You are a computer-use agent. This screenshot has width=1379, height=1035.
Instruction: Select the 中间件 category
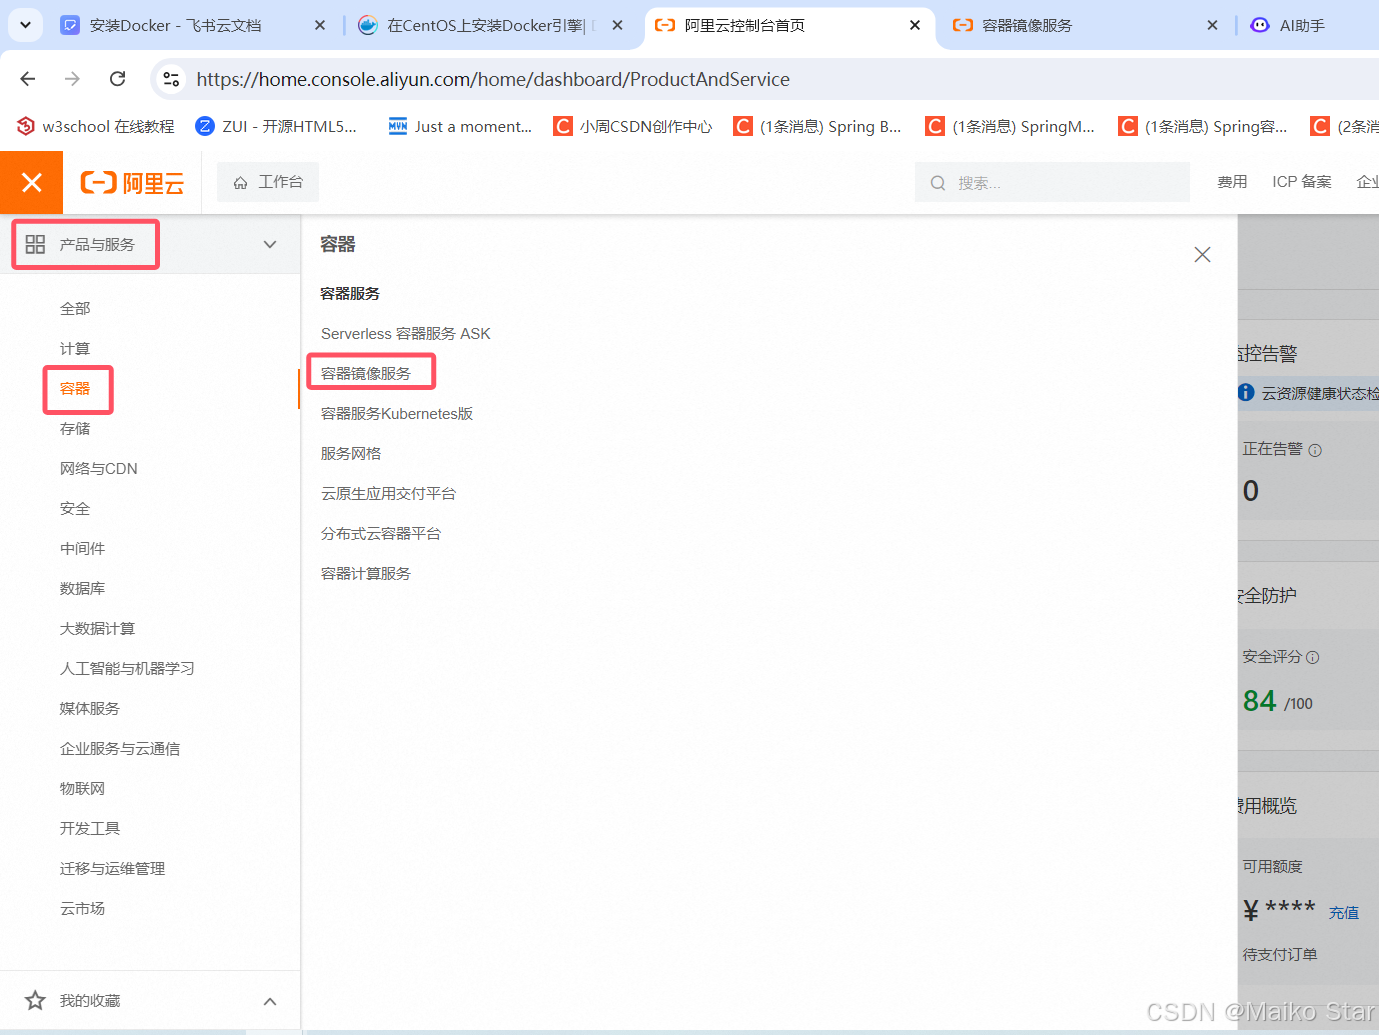[82, 549]
